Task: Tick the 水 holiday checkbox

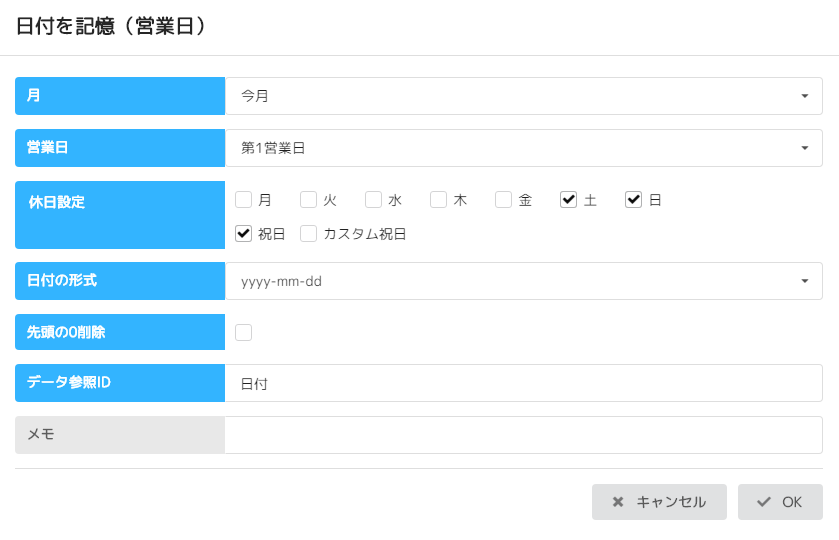Action: click(x=373, y=200)
